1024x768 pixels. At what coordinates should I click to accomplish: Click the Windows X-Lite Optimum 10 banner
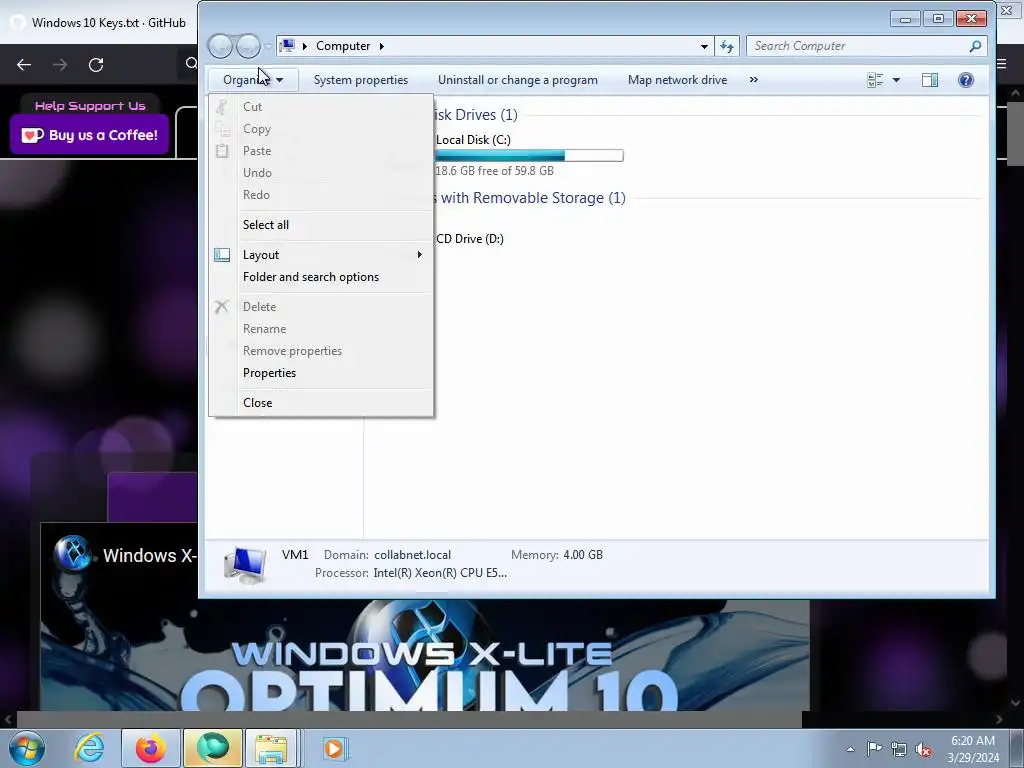(x=424, y=655)
